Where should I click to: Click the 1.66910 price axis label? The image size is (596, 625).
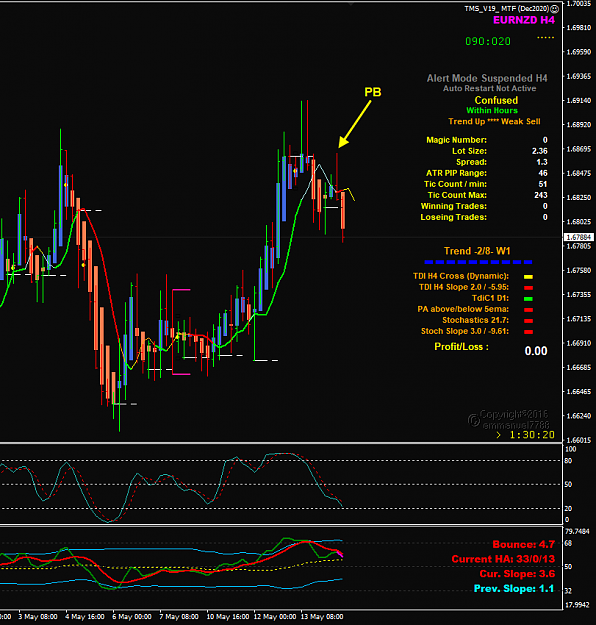pos(579,343)
